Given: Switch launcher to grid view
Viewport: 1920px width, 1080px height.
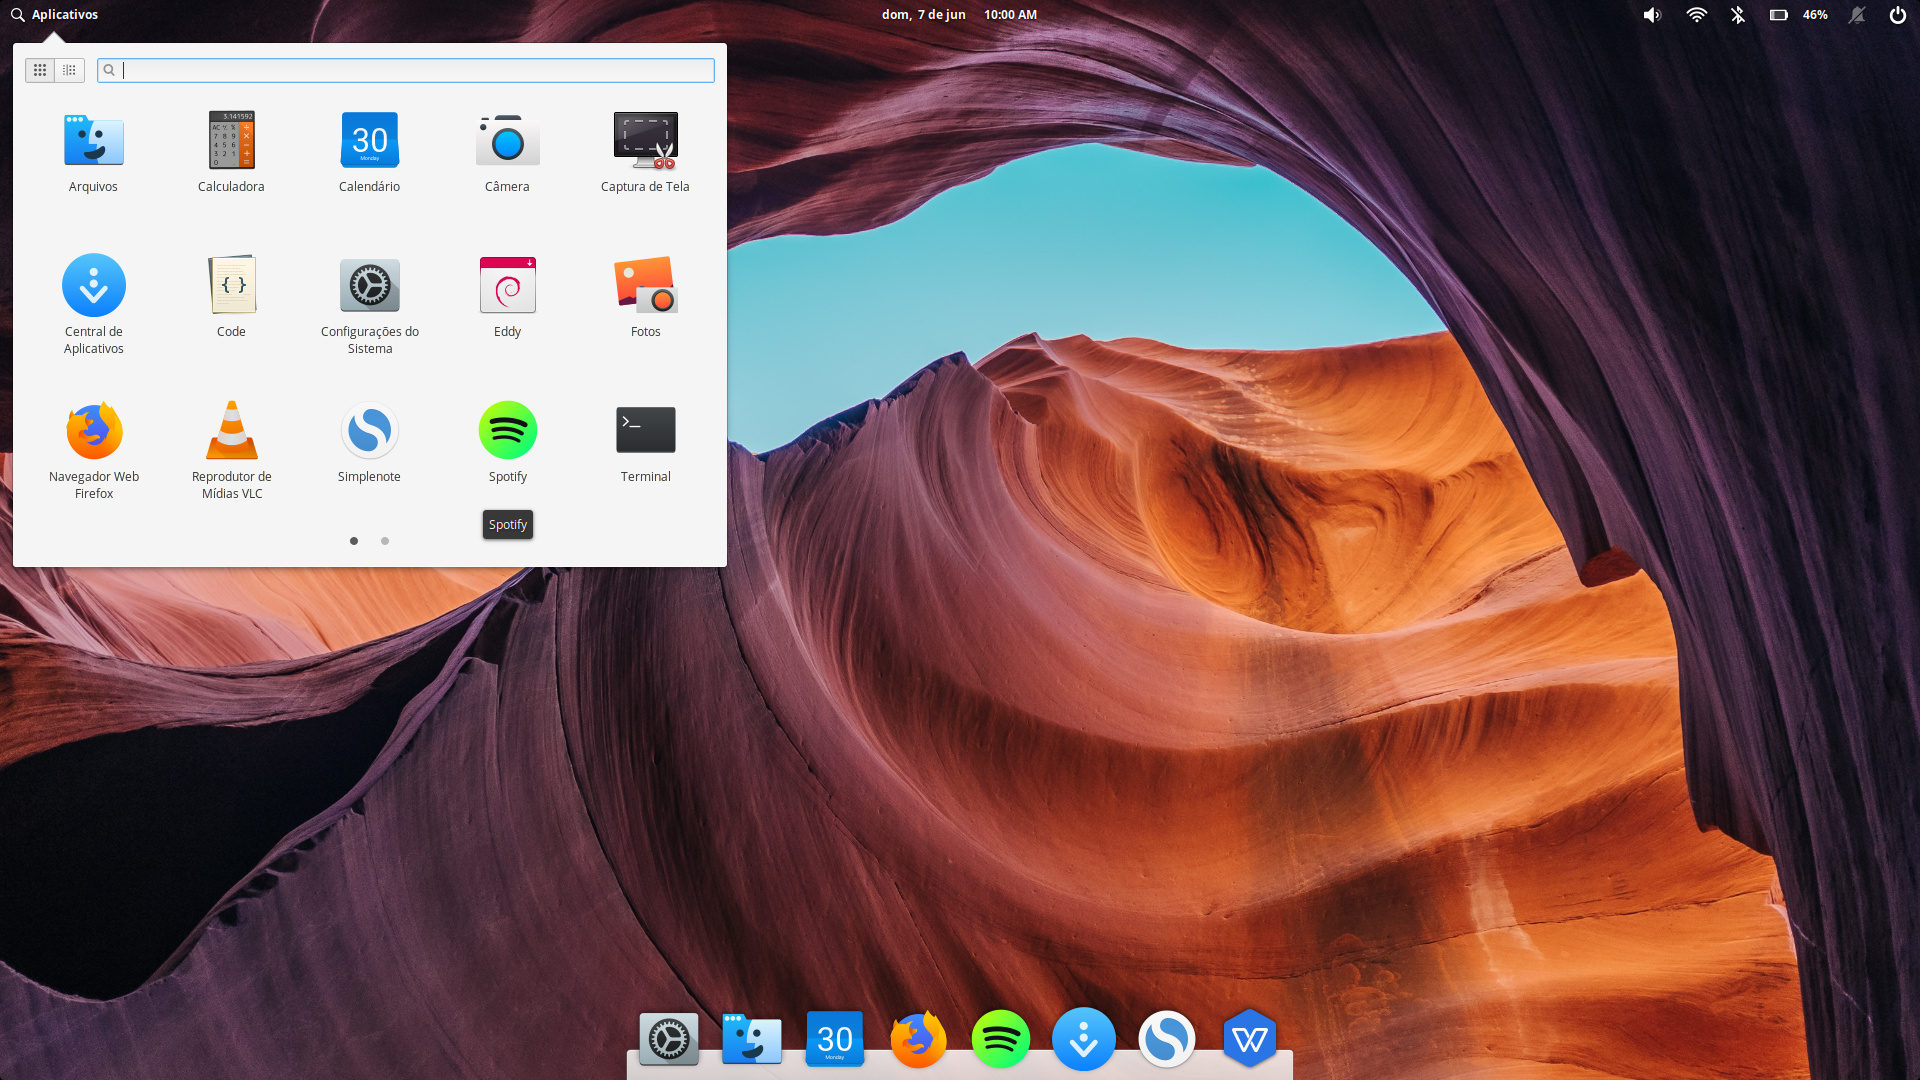Looking at the screenshot, I should click(x=40, y=70).
